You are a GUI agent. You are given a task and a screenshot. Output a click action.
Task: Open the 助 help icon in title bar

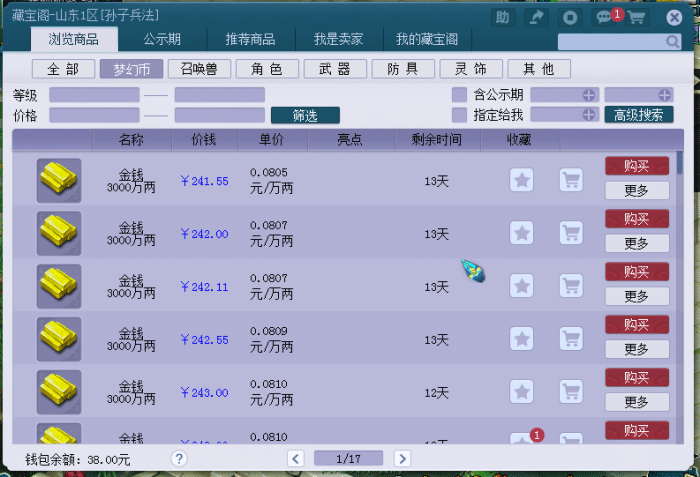[502, 17]
